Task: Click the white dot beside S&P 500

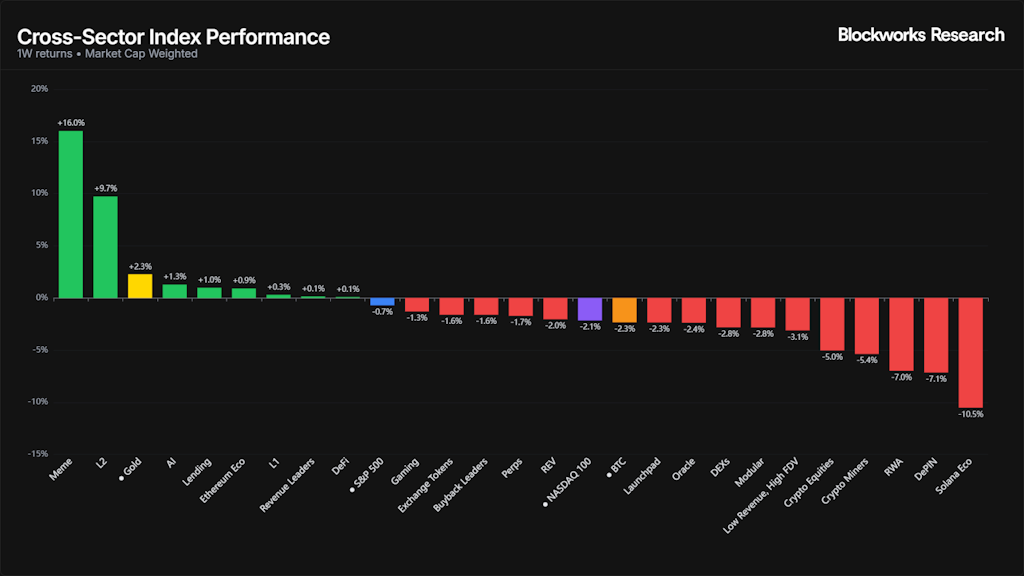Action: pos(353,490)
